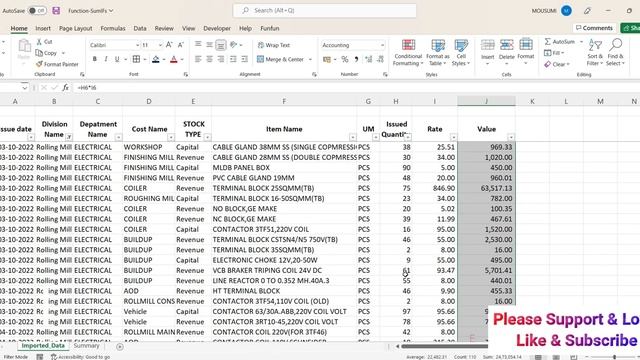Decrease font size with smaller A

click(180, 45)
